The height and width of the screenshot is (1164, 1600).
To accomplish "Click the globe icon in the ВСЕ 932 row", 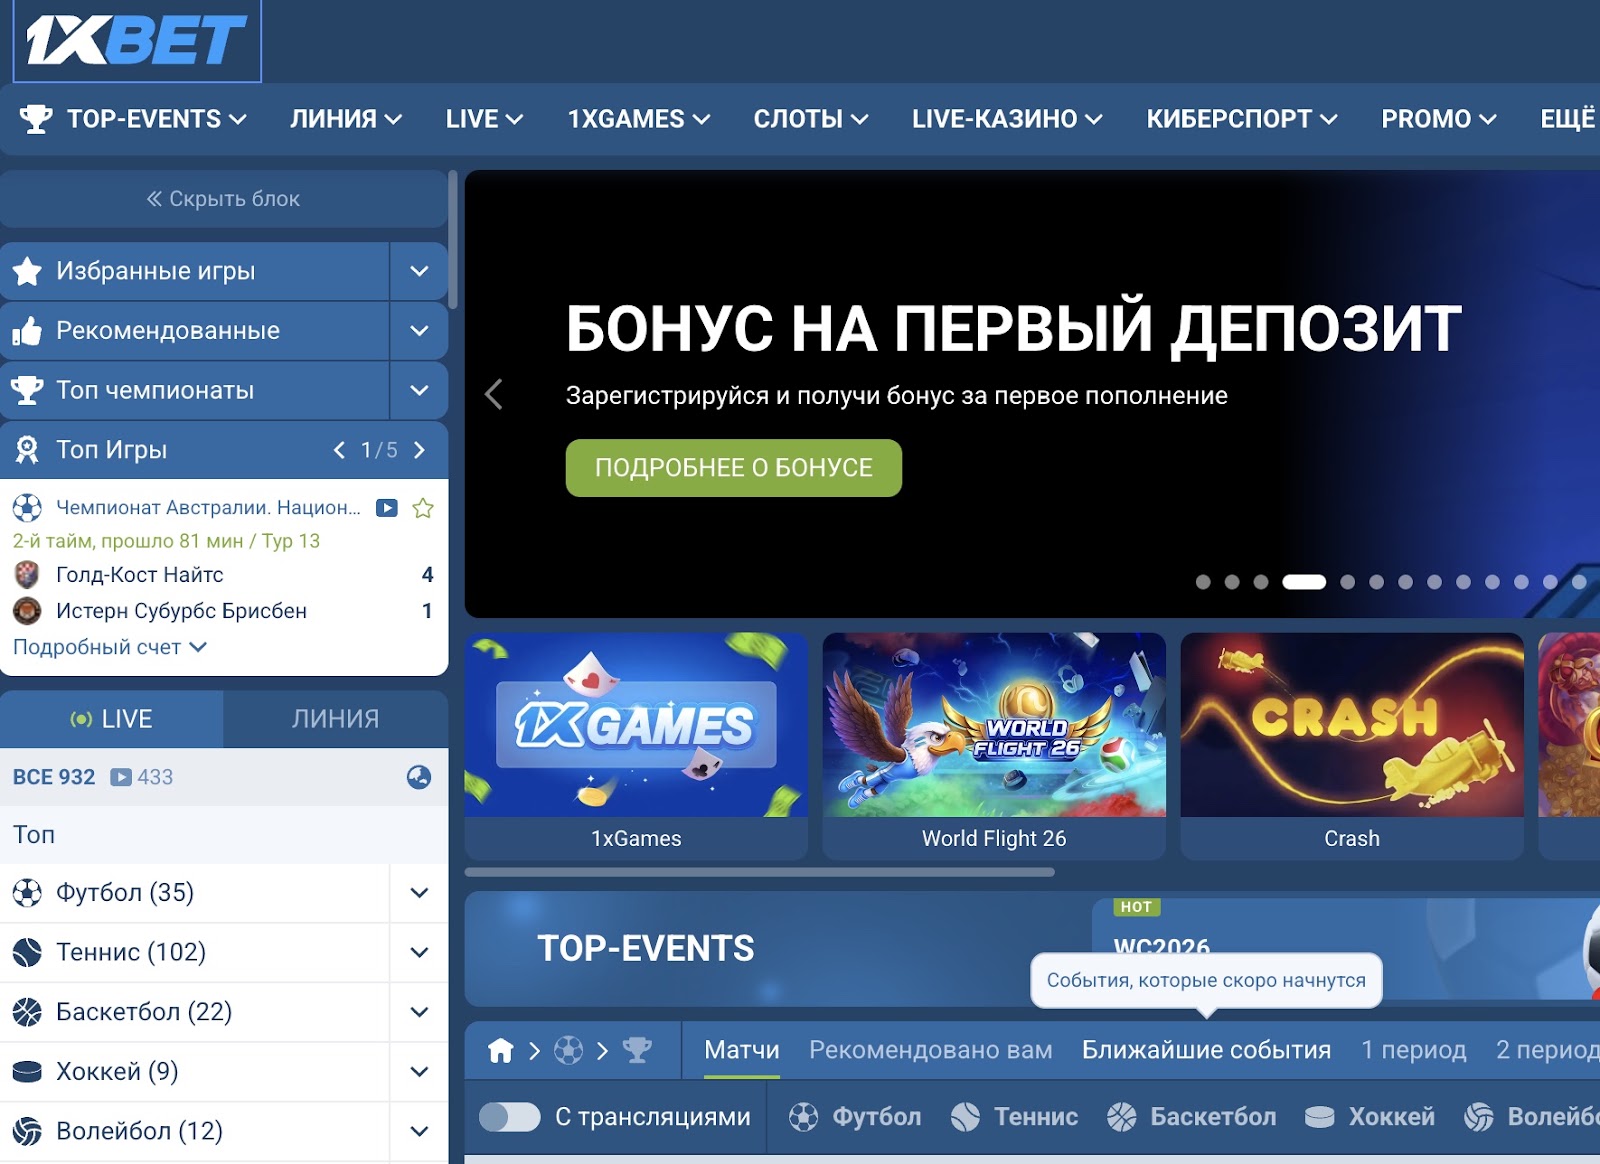I will (x=419, y=777).
